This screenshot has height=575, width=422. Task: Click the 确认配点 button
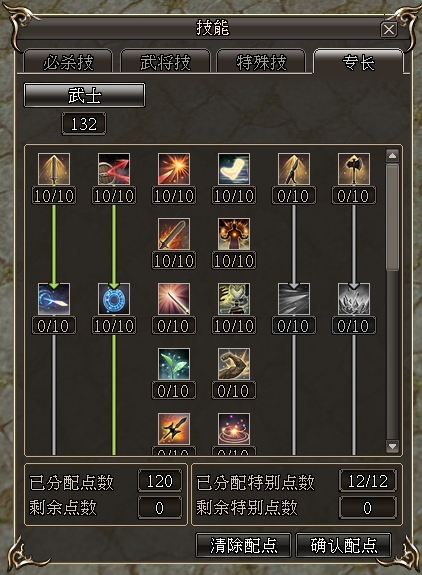pyautogui.click(x=344, y=545)
